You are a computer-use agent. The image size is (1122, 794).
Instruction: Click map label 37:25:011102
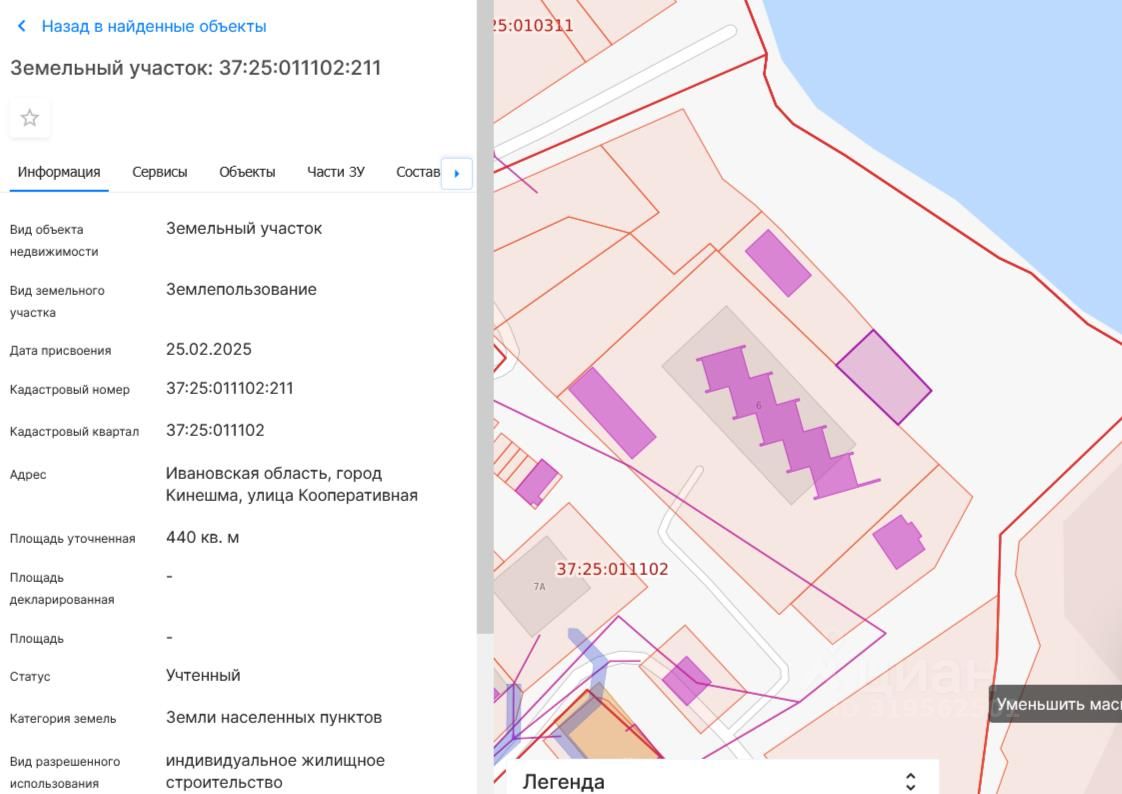tap(613, 569)
